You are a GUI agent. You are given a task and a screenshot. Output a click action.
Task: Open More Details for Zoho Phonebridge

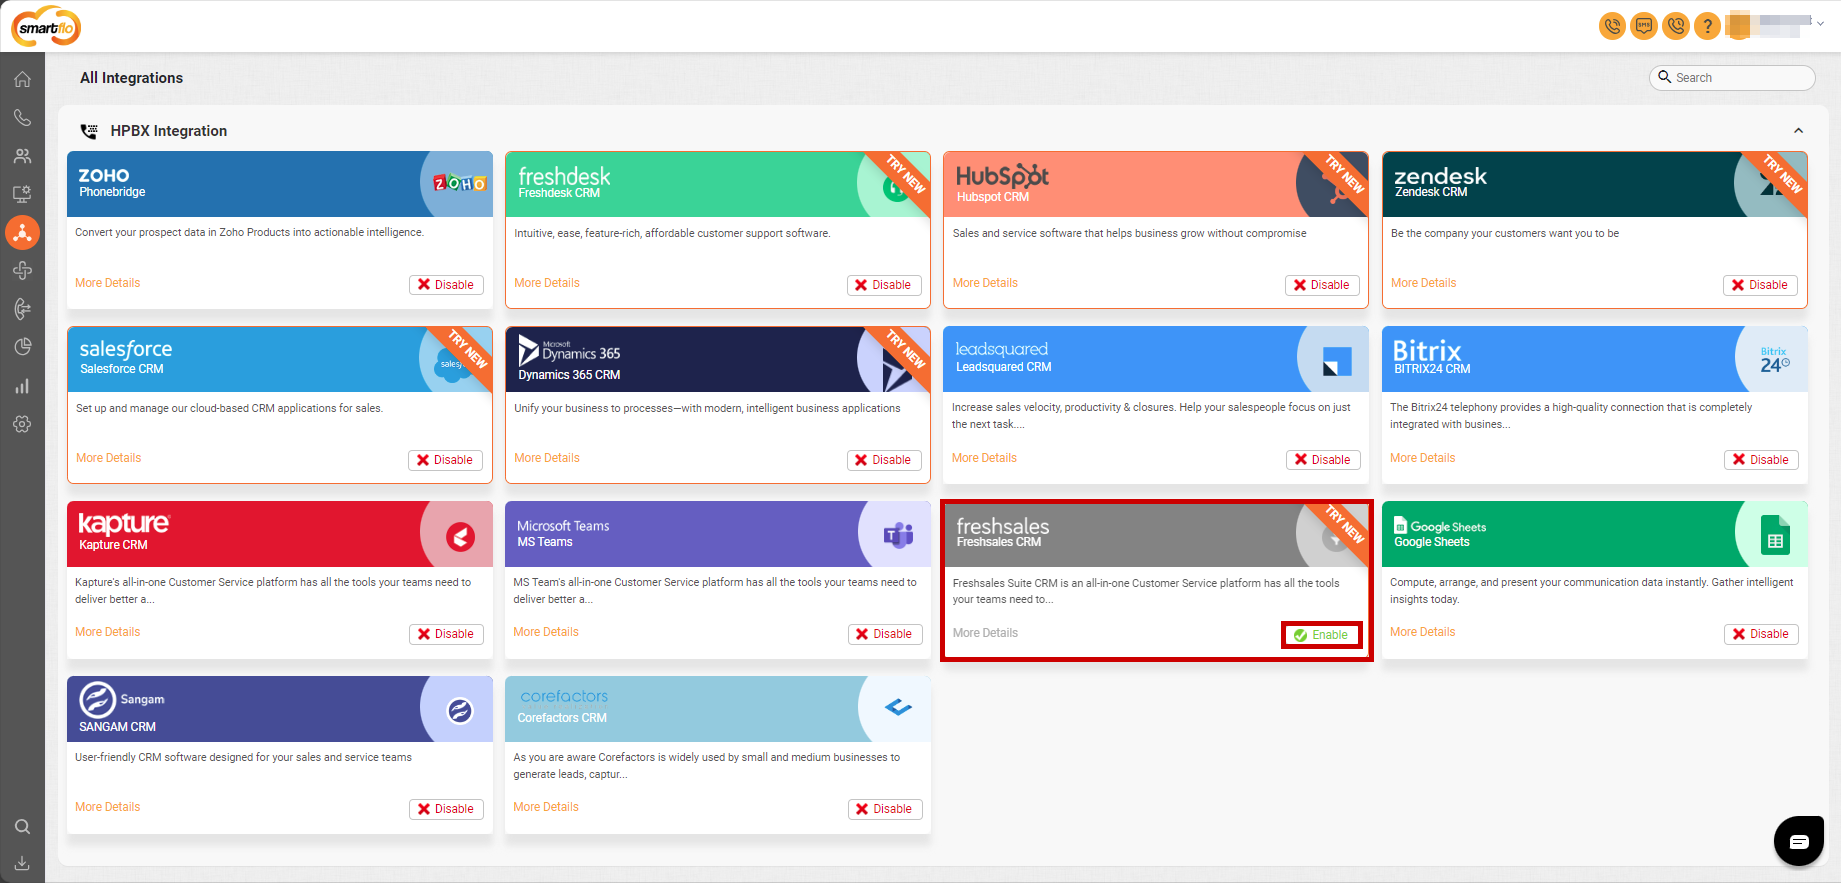tap(108, 283)
